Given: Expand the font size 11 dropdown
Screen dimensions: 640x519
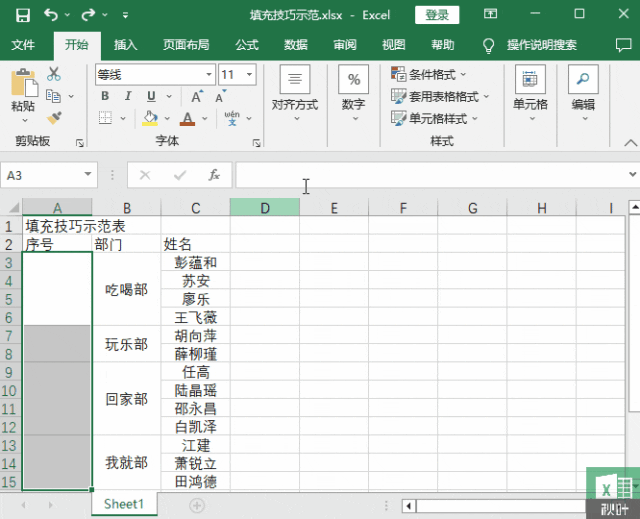Looking at the screenshot, I should 249,75.
